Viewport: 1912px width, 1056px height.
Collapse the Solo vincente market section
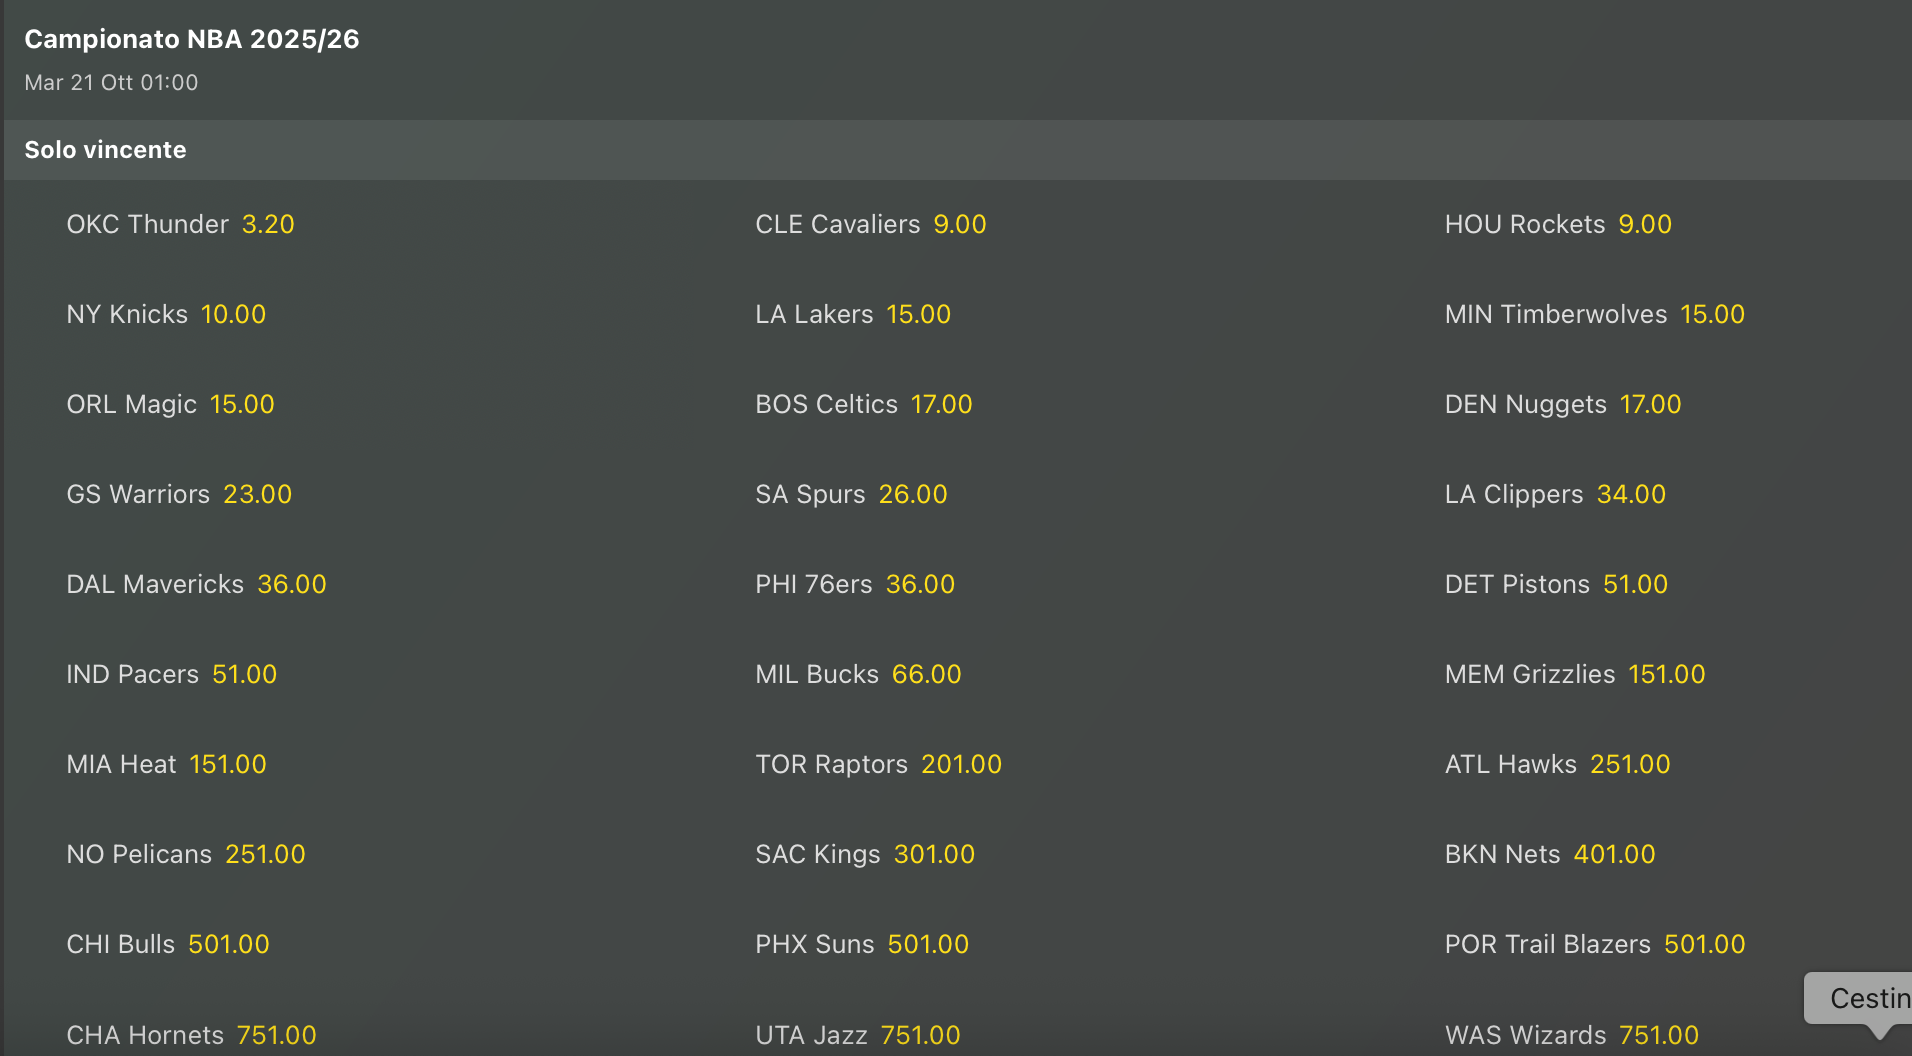(106, 150)
